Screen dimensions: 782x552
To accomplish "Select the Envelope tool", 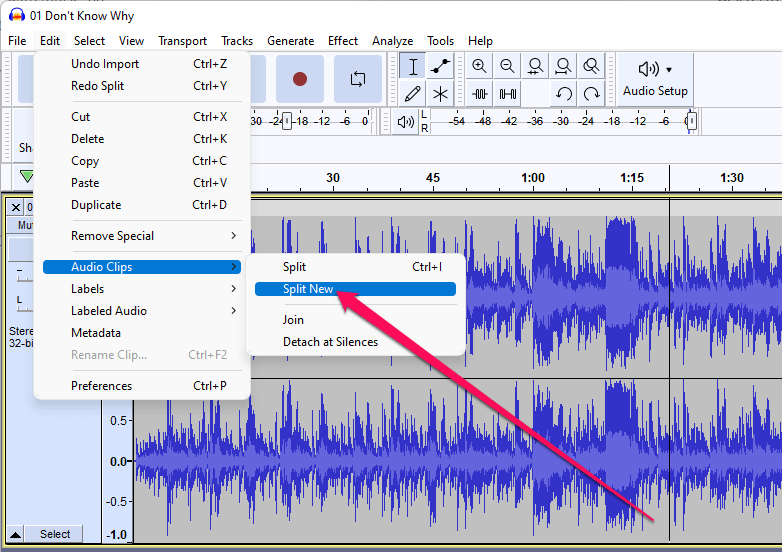I will coord(440,66).
